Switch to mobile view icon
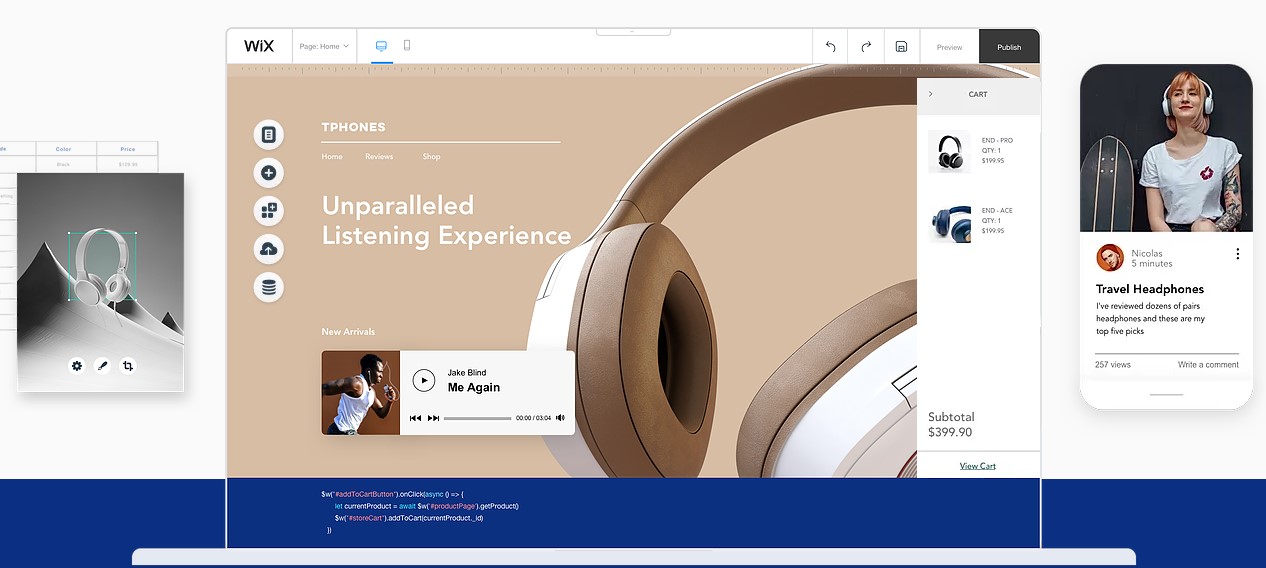The width and height of the screenshot is (1266, 568). [407, 45]
